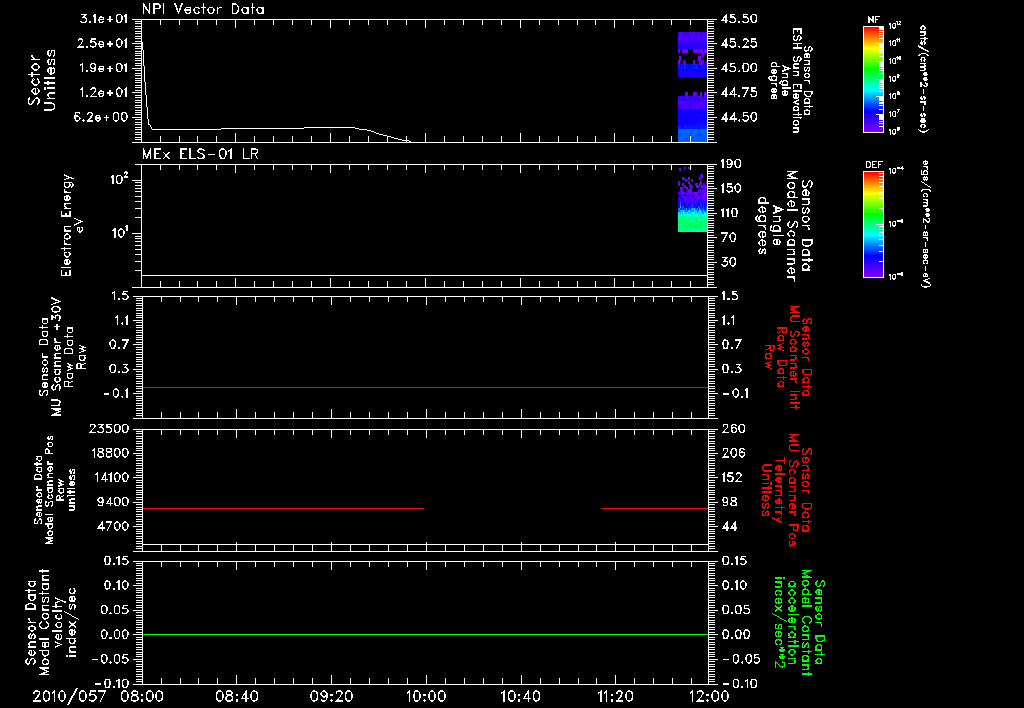Click the '2010/057' date label
The width and height of the screenshot is (1024, 708).
[x=69, y=696]
